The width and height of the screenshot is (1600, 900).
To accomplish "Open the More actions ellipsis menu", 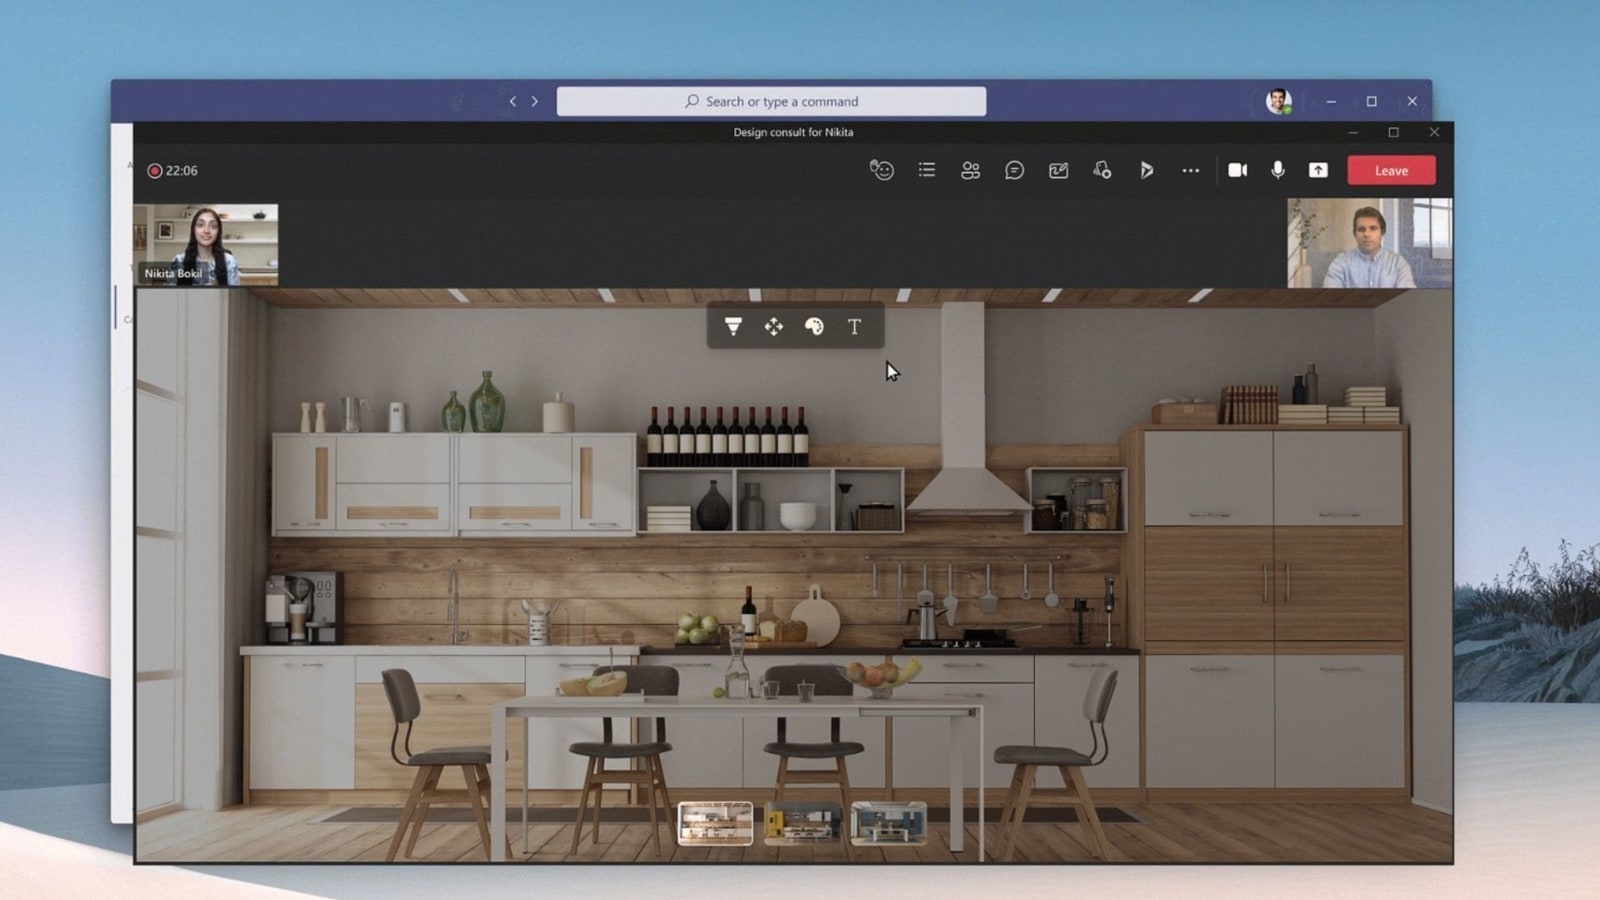I will [1190, 170].
